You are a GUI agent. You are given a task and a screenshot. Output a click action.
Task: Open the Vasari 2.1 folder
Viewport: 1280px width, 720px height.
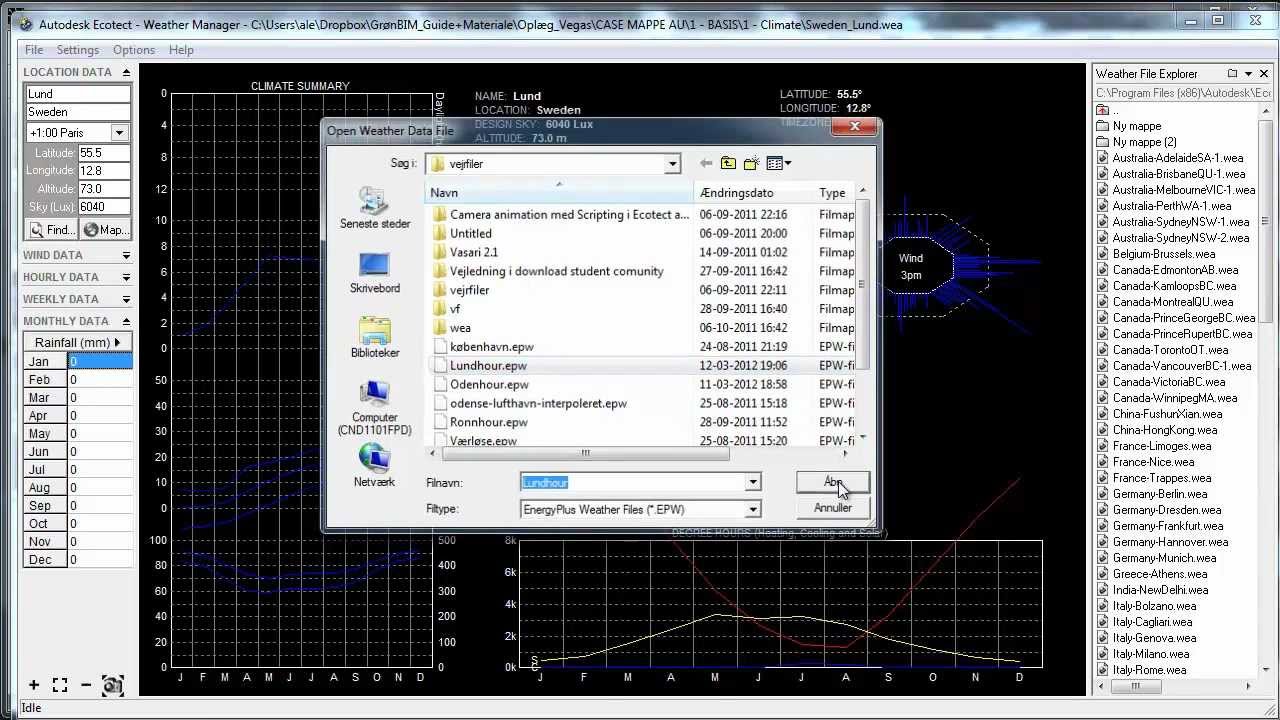pos(473,252)
